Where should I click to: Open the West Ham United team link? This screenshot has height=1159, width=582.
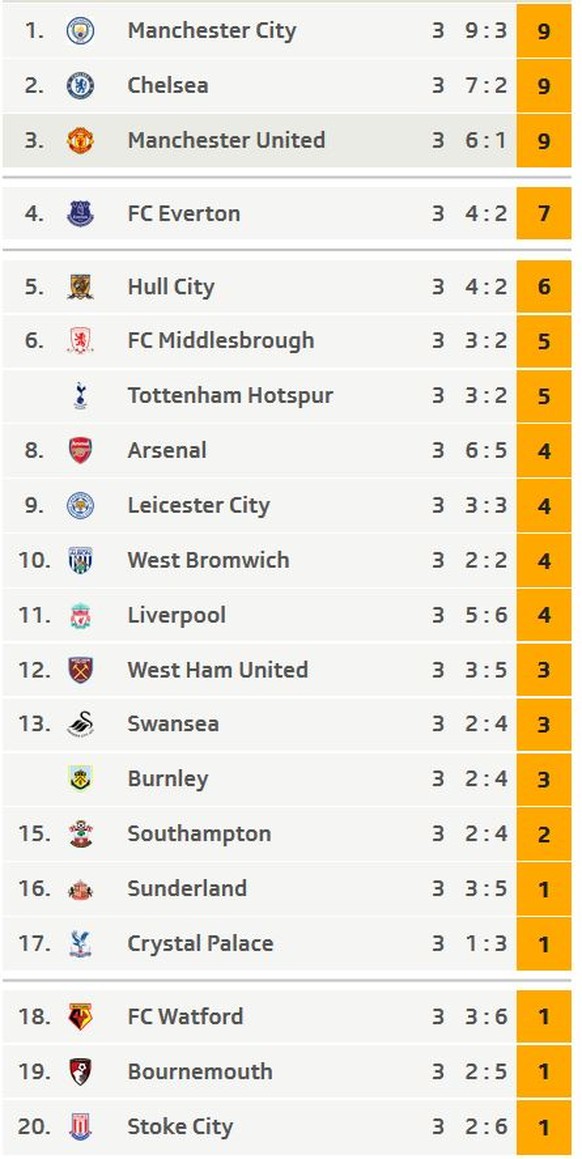pyautogui.click(x=217, y=670)
